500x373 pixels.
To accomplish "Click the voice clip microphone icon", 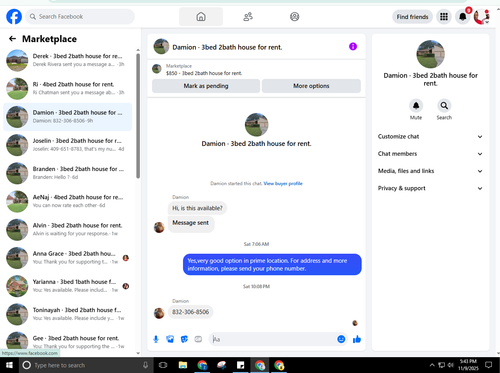I will 156,339.
